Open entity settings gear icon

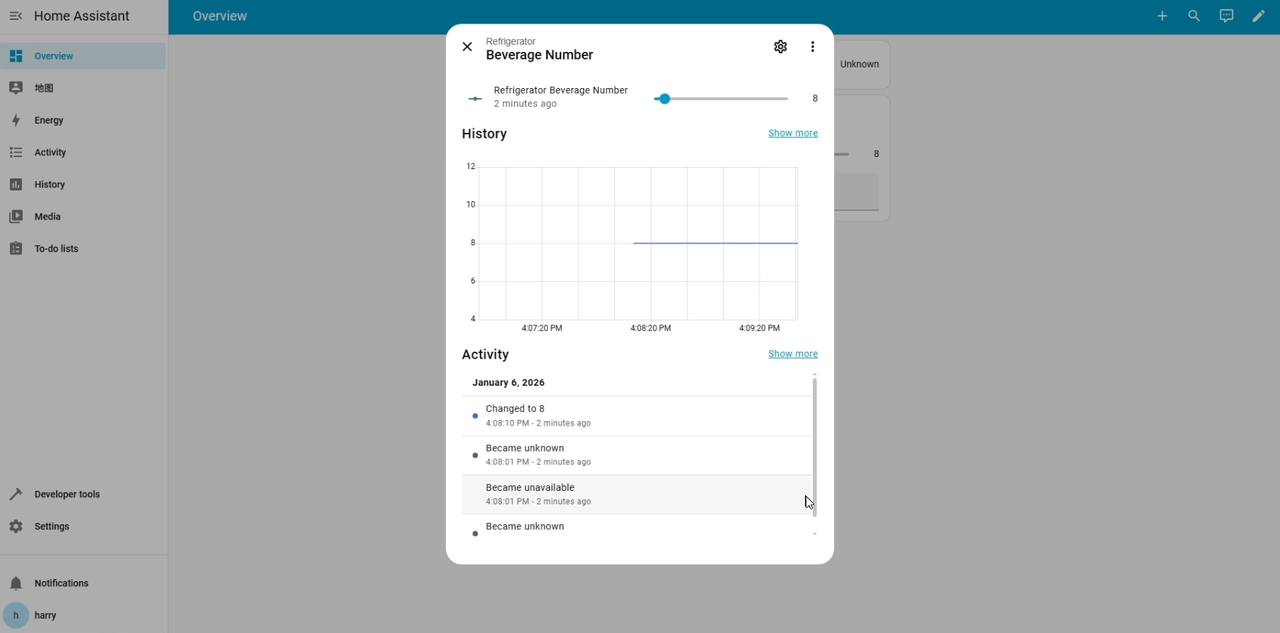click(x=780, y=47)
